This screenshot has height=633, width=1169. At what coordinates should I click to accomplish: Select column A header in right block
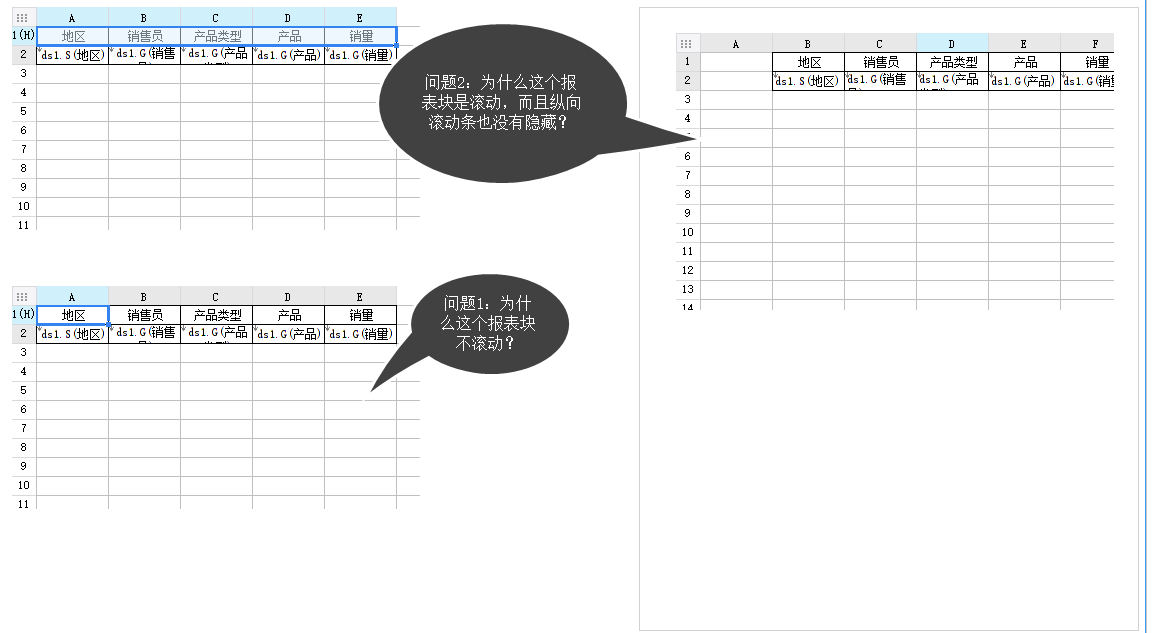pos(736,44)
